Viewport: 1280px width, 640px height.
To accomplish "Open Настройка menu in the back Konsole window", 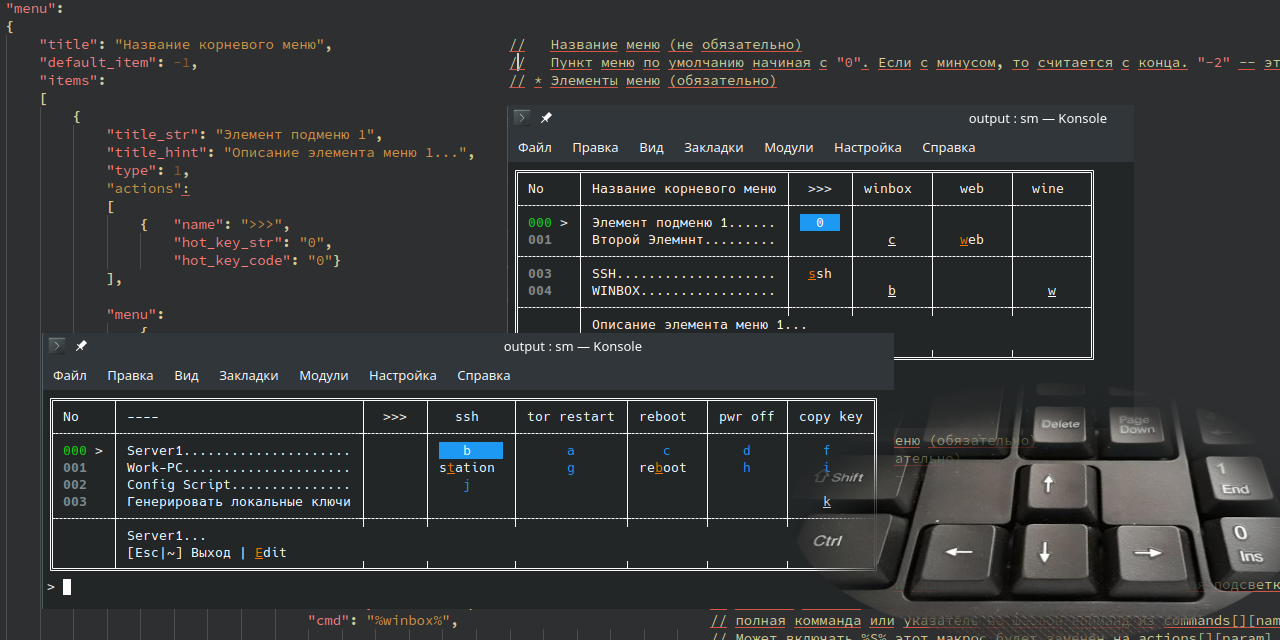I will point(867,147).
